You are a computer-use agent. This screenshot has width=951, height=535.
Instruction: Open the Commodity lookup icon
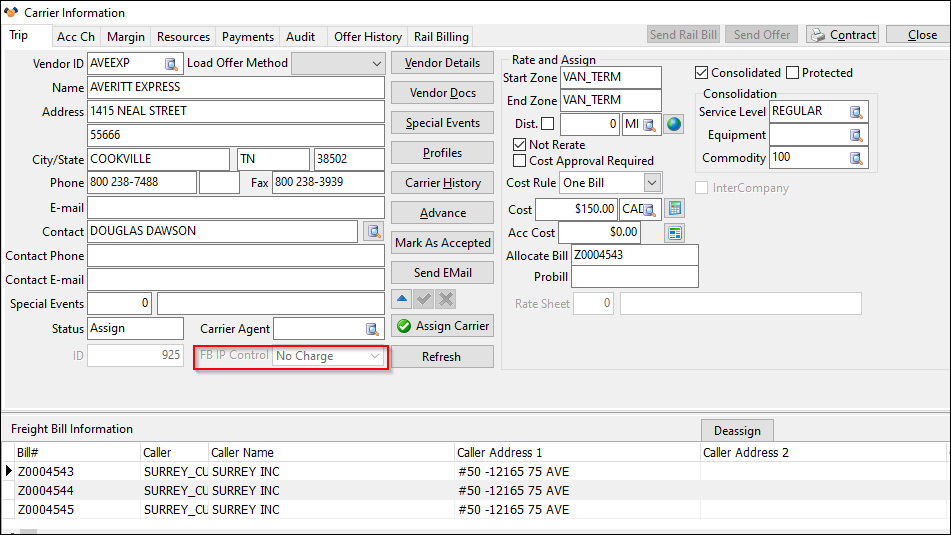pyautogui.click(x=856, y=158)
